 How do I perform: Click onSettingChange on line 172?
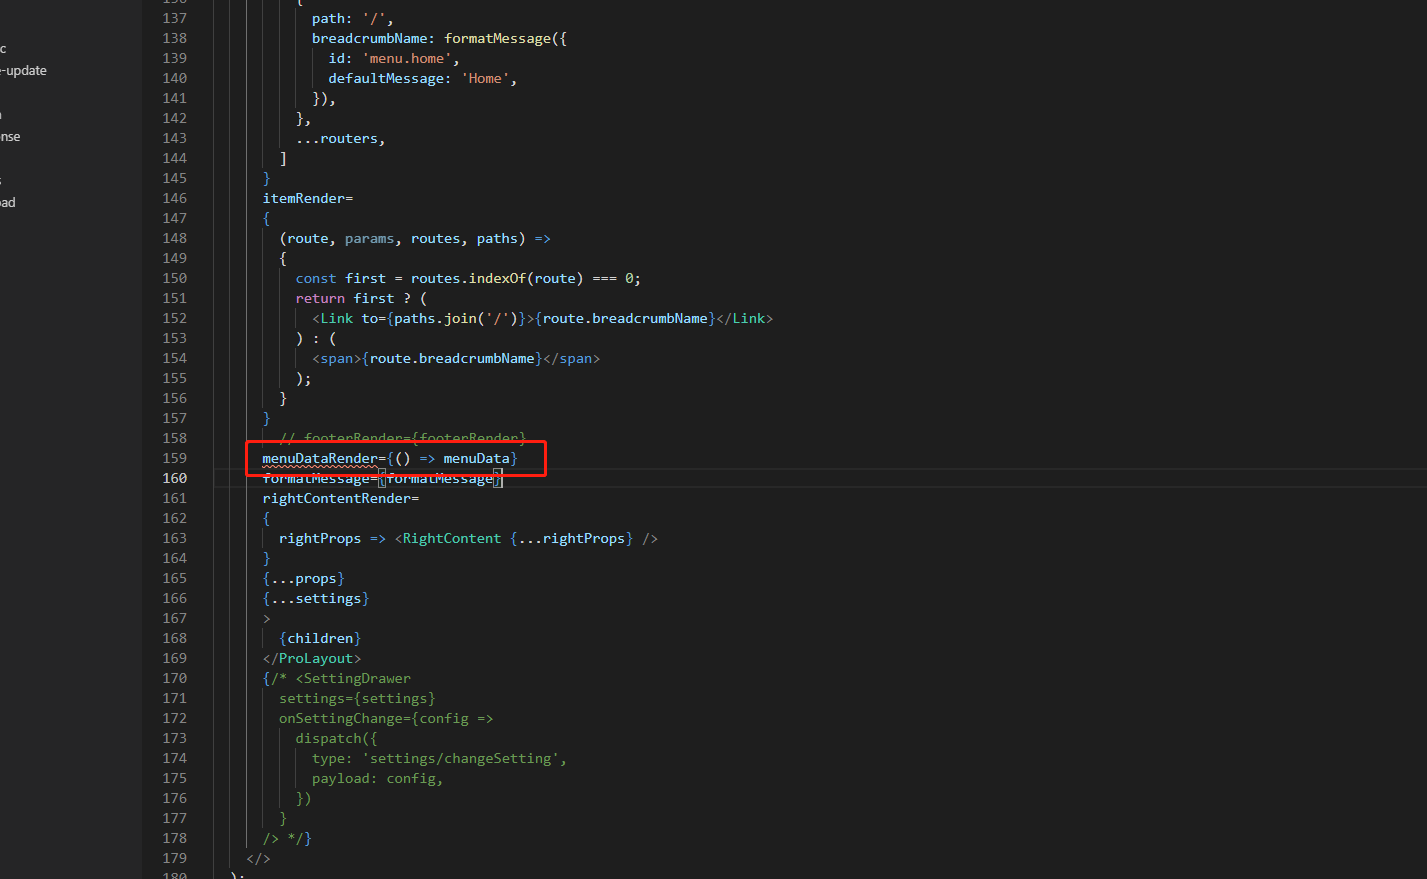[x=341, y=718]
